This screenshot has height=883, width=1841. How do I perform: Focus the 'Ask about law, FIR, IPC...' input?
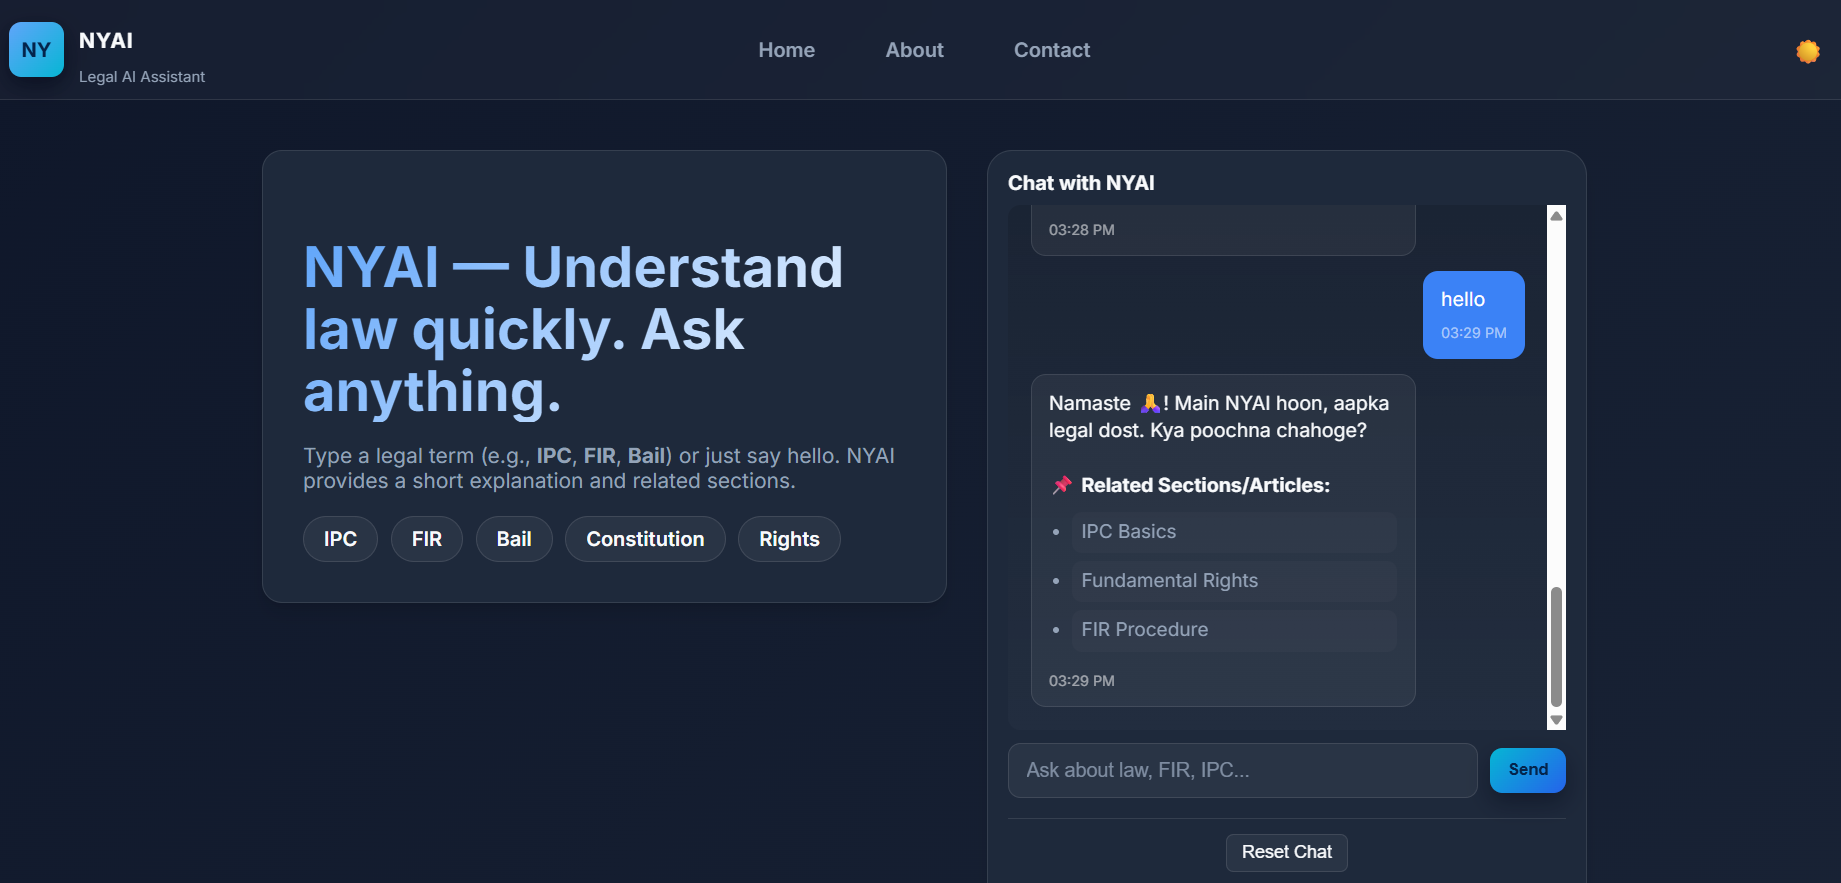point(1243,770)
